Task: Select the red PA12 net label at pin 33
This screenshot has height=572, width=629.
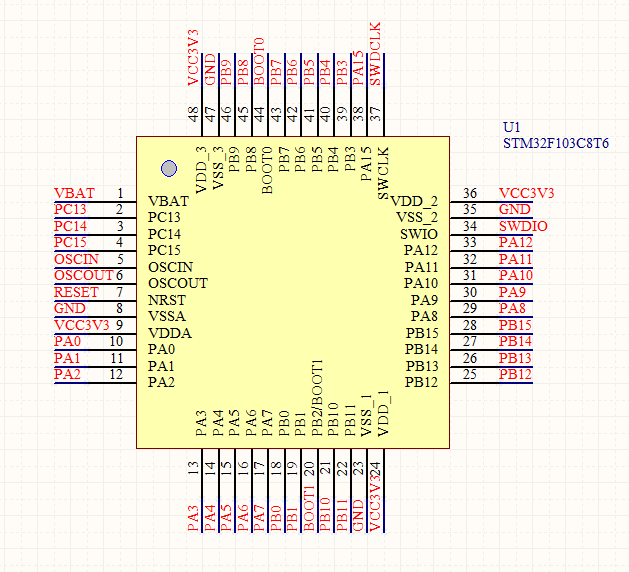Action: click(515, 243)
